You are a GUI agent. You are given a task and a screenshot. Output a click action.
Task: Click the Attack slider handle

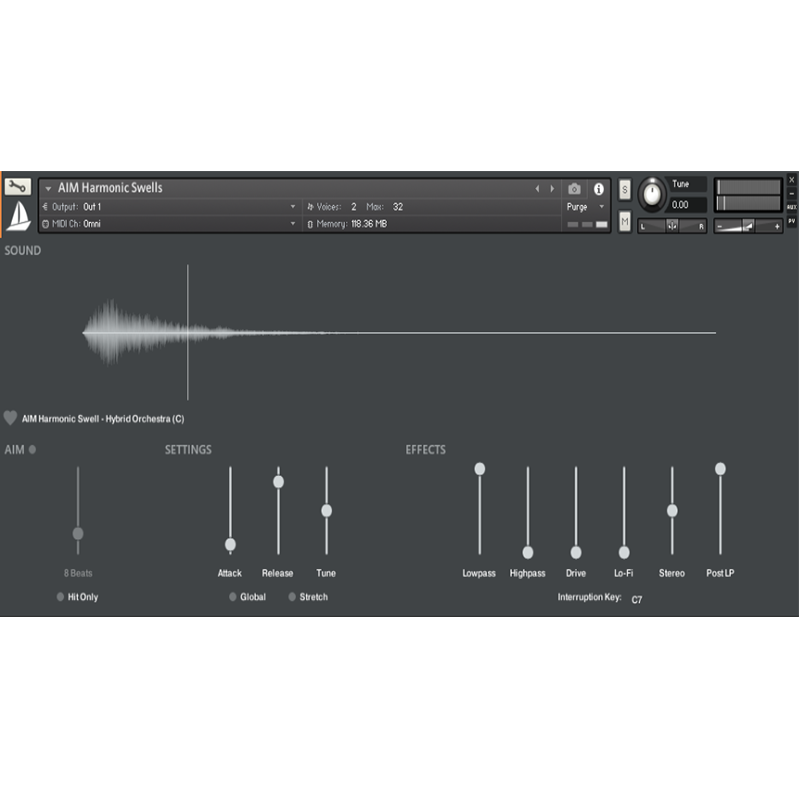[x=230, y=544]
